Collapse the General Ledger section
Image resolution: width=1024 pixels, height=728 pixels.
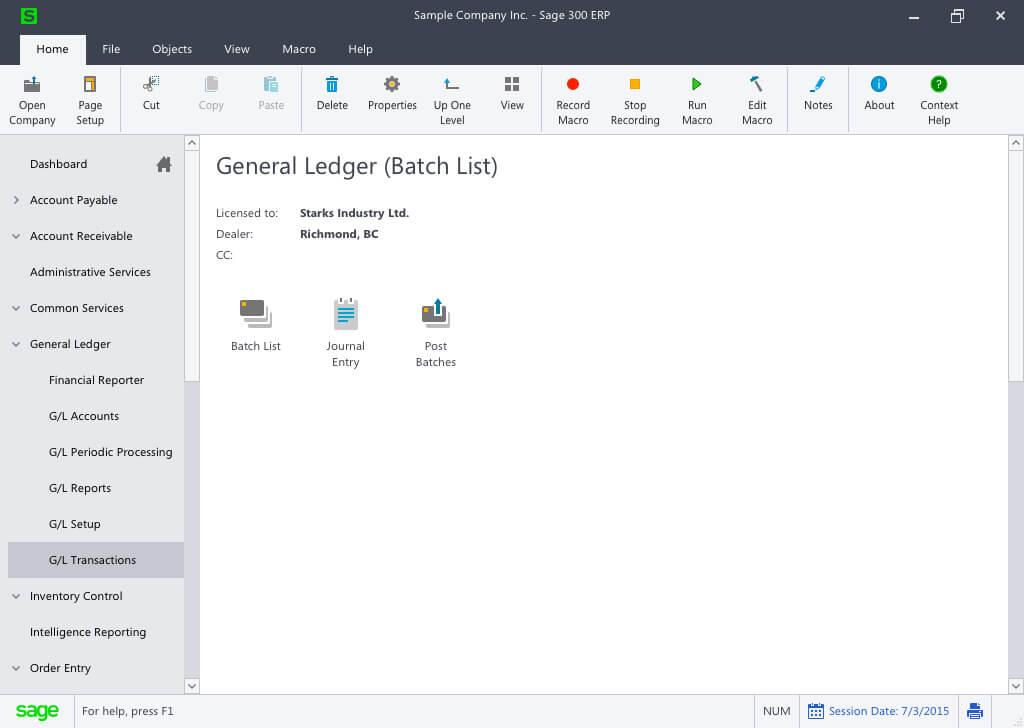coord(15,344)
